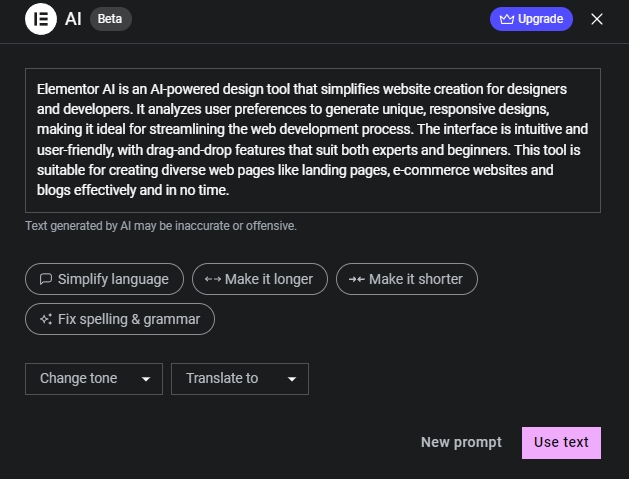Image resolution: width=629 pixels, height=479 pixels.
Task: Click the crown icon in the Upgrade button
Action: point(505,19)
